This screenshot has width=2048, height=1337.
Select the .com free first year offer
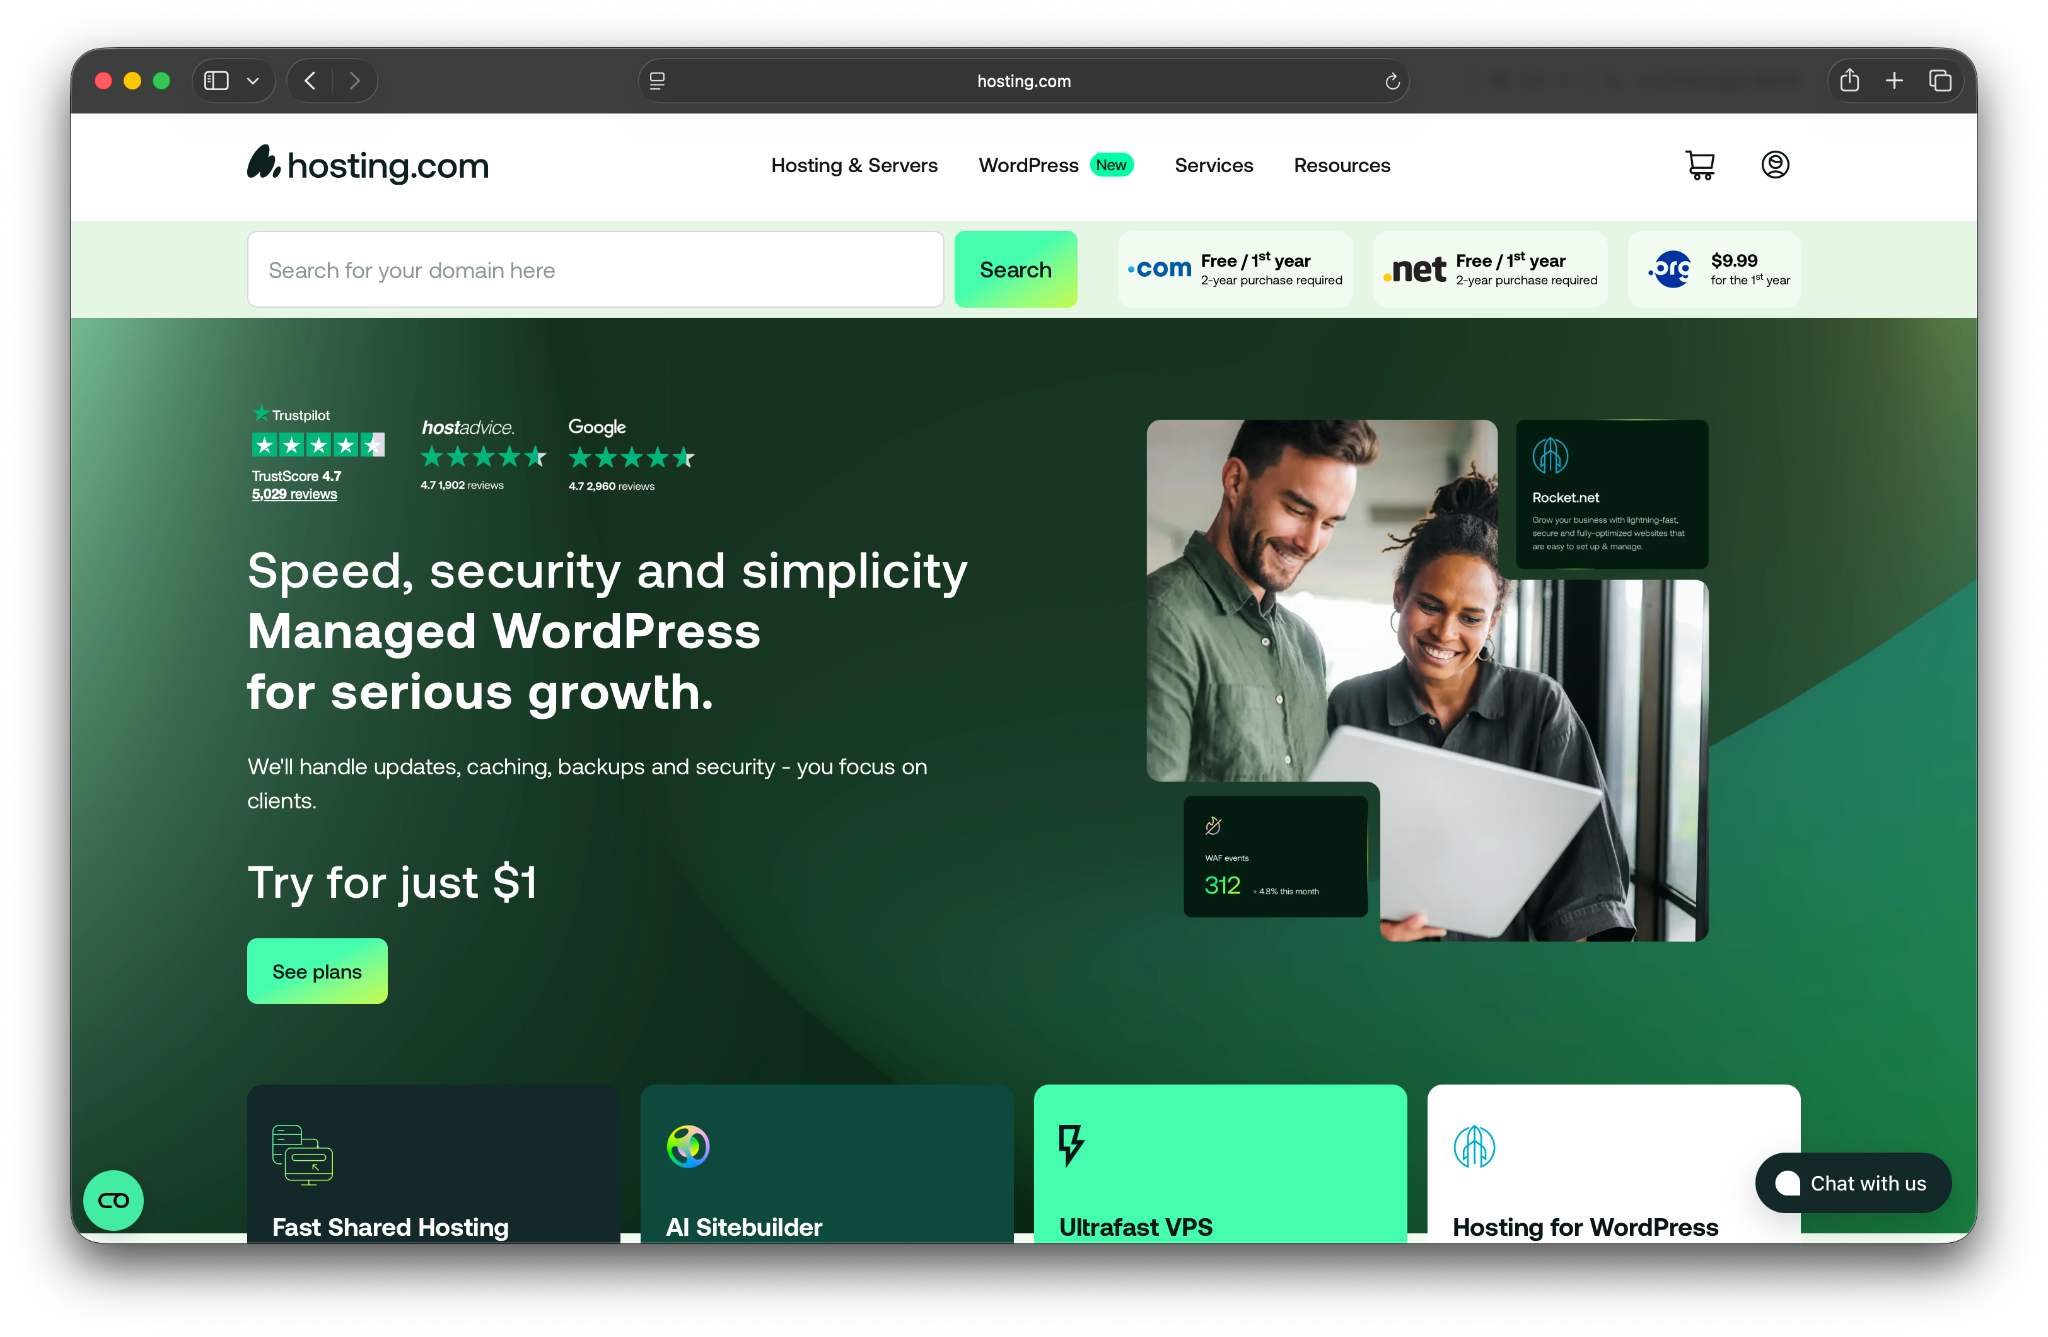pyautogui.click(x=1235, y=269)
